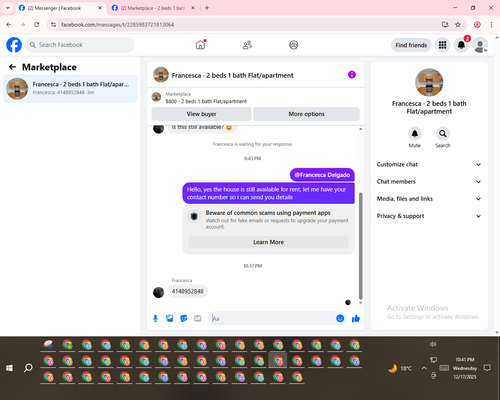
Task: Open conversation information purple icon
Action: [352, 75]
